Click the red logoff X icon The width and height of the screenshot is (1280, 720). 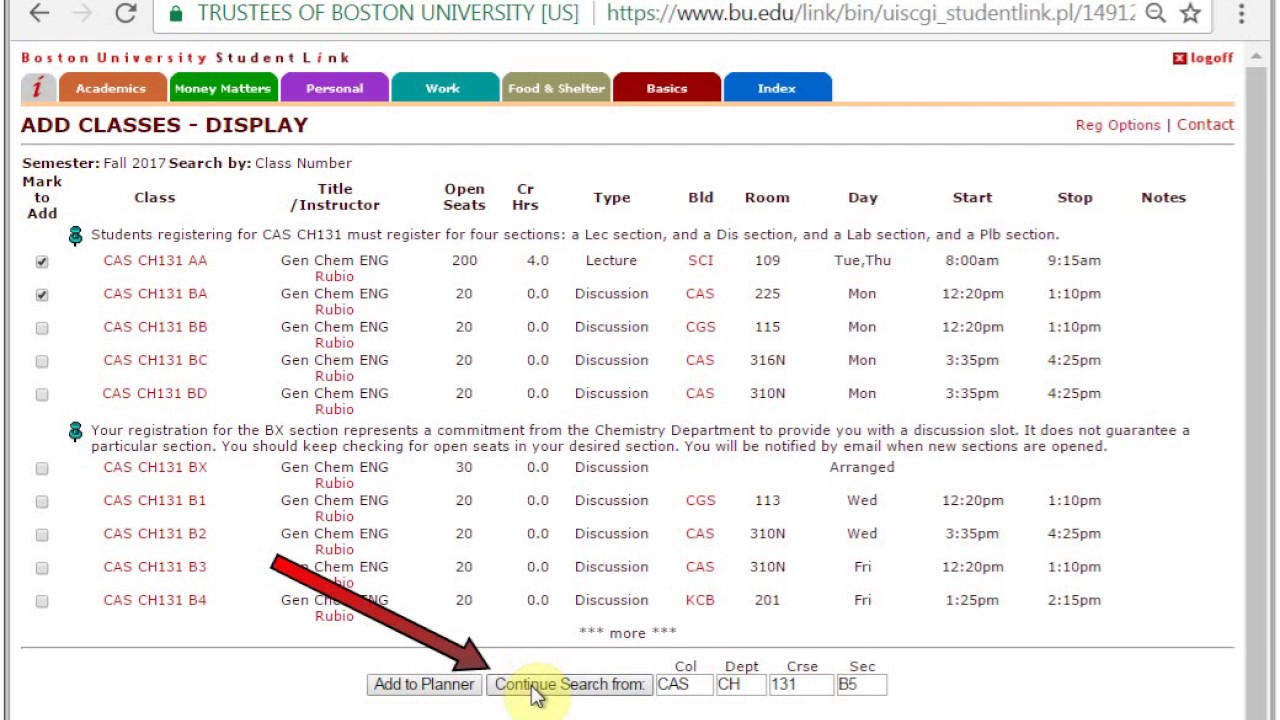pyautogui.click(x=1180, y=59)
